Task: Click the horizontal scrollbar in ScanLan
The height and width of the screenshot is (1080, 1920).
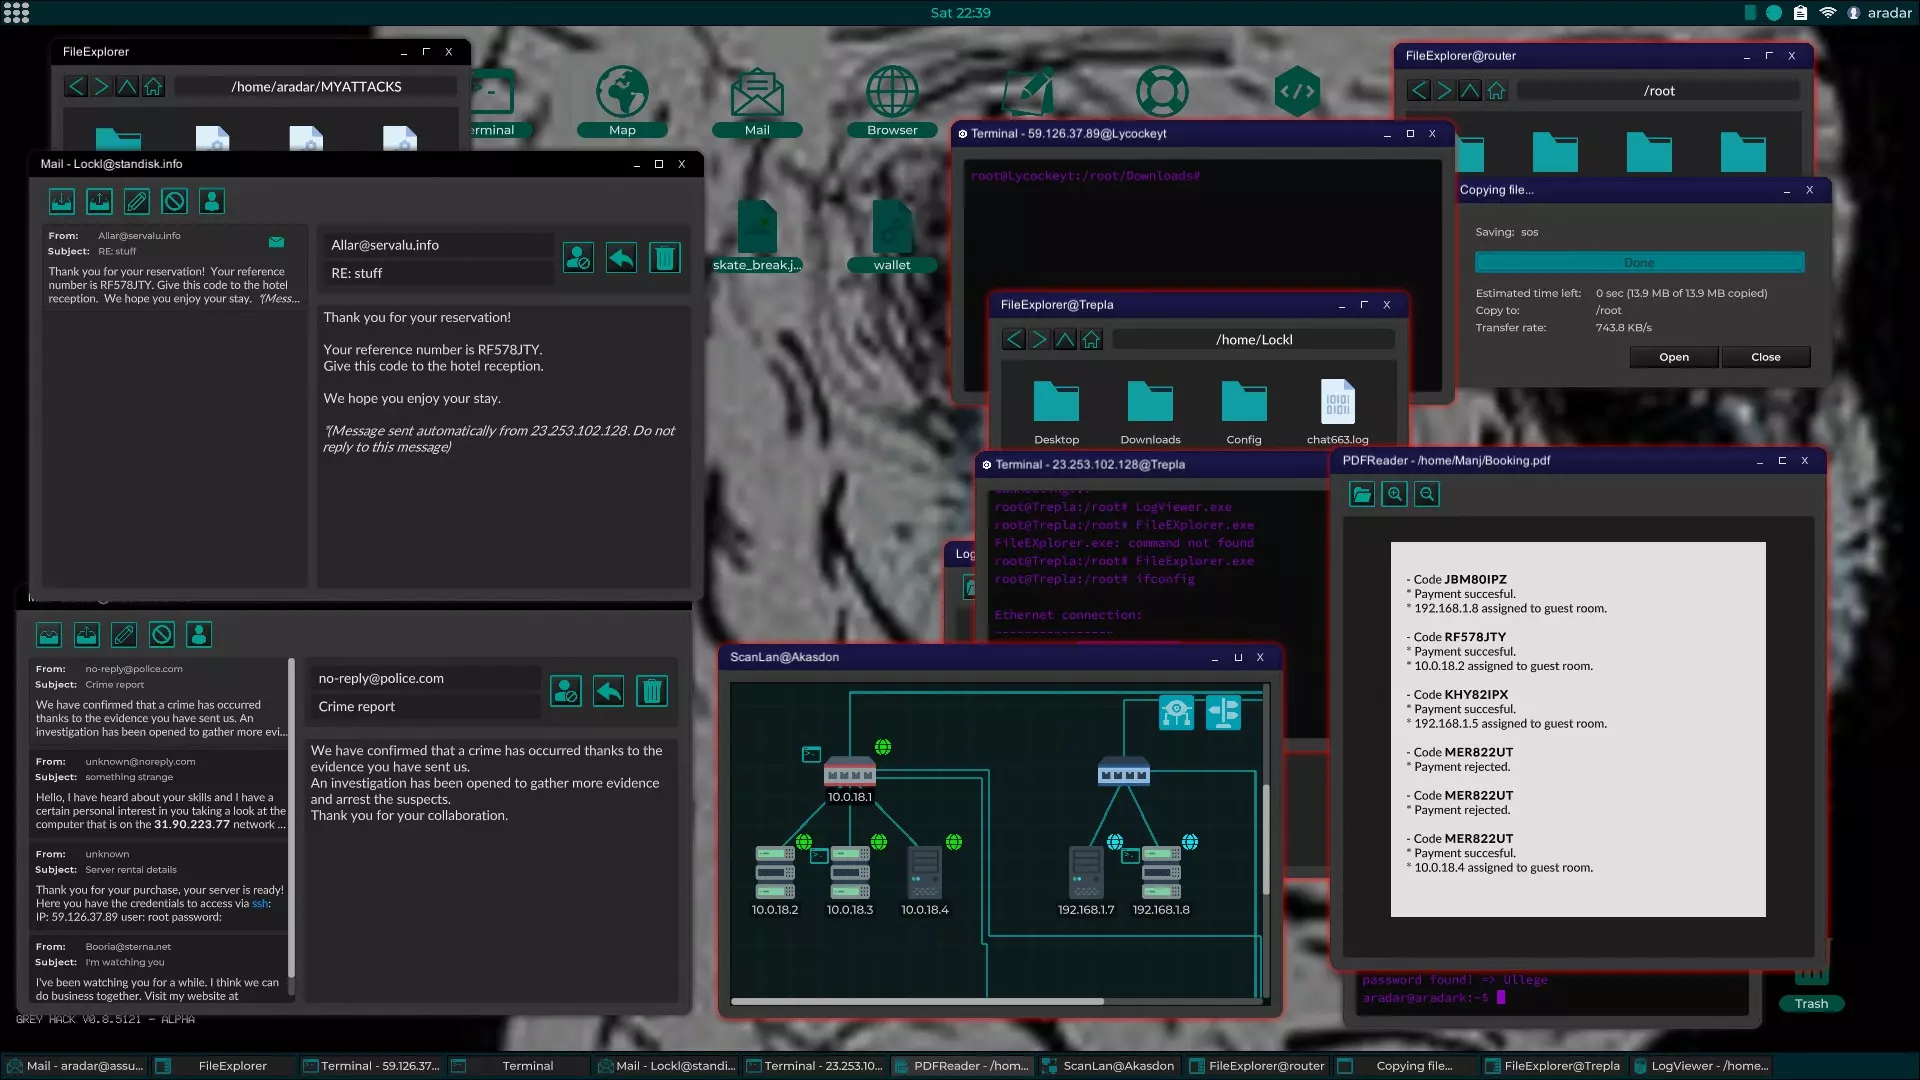Action: [x=917, y=1001]
